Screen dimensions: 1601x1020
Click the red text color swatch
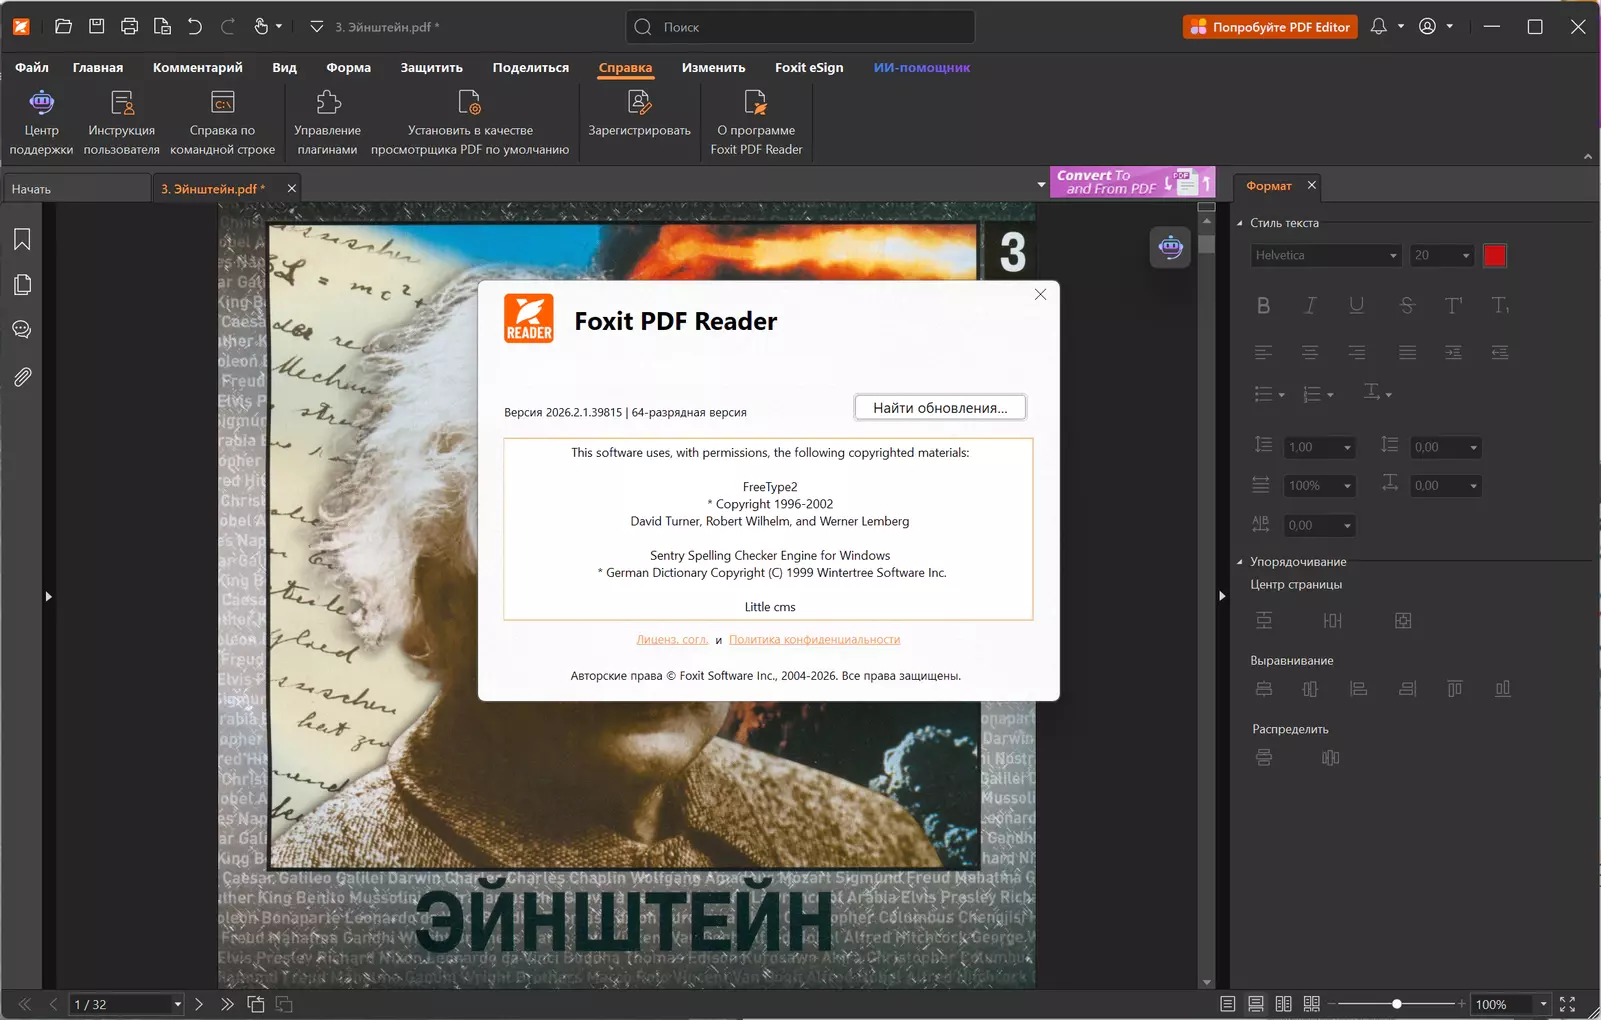pyautogui.click(x=1495, y=256)
